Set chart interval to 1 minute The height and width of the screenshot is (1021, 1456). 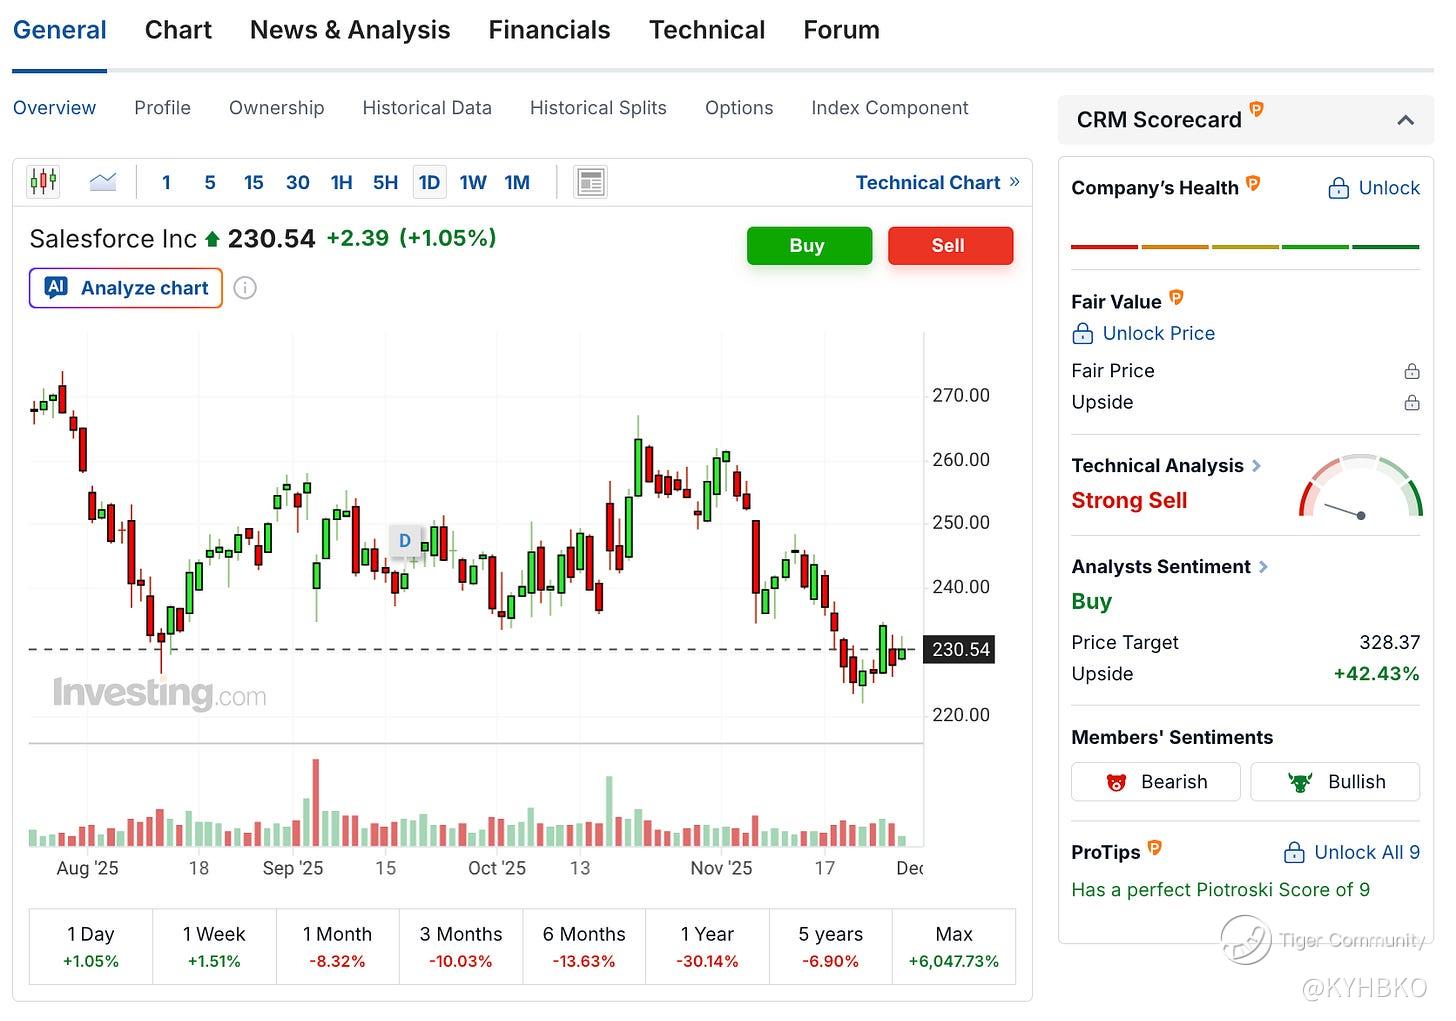(166, 182)
